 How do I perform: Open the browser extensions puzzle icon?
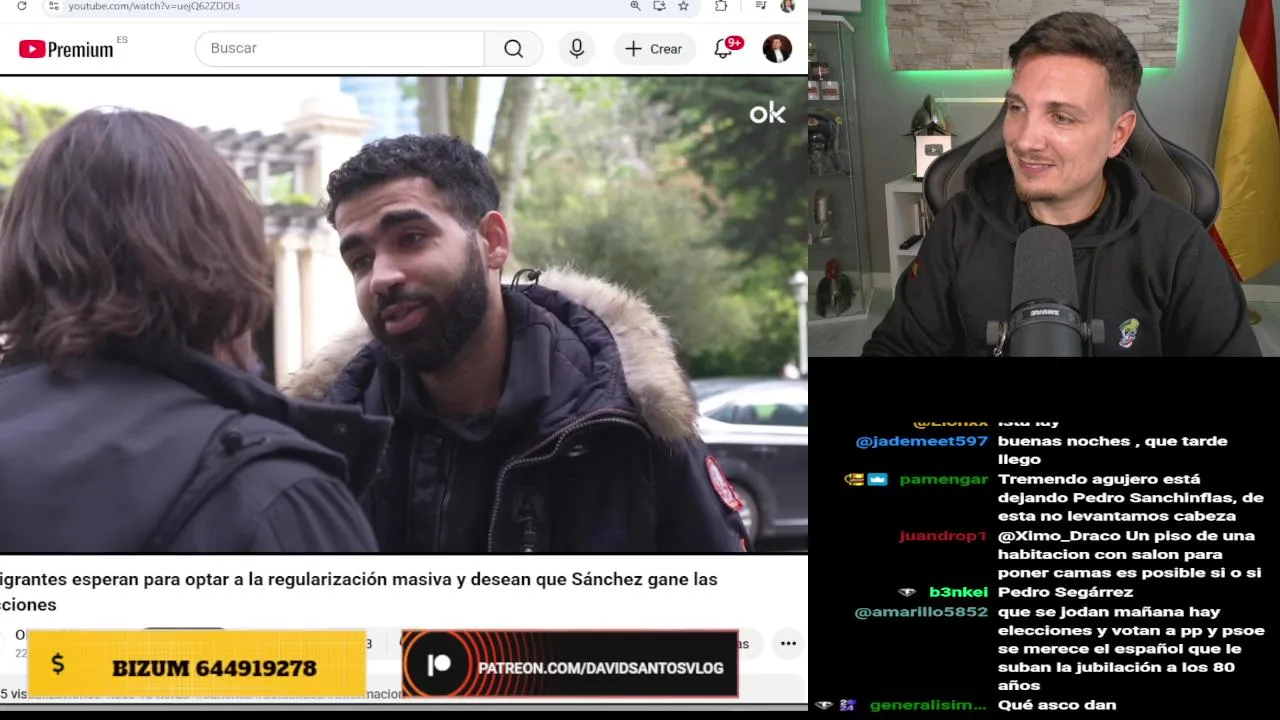721,6
